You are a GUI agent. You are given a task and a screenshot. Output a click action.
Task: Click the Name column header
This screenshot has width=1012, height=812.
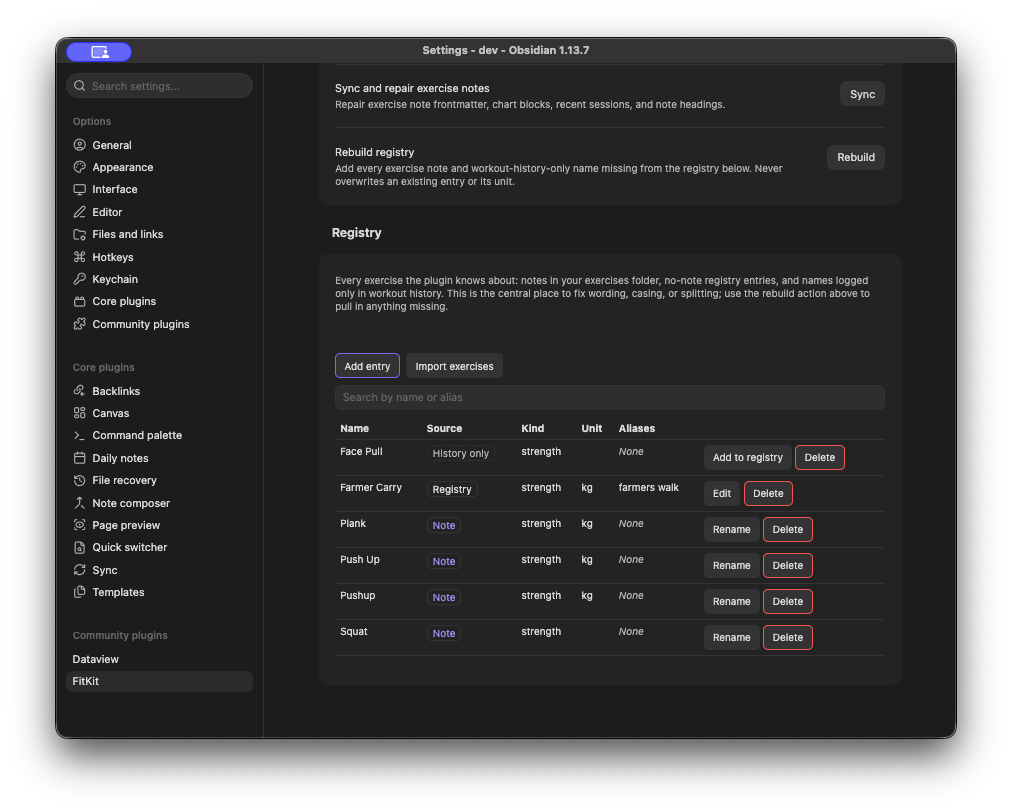[354, 429]
